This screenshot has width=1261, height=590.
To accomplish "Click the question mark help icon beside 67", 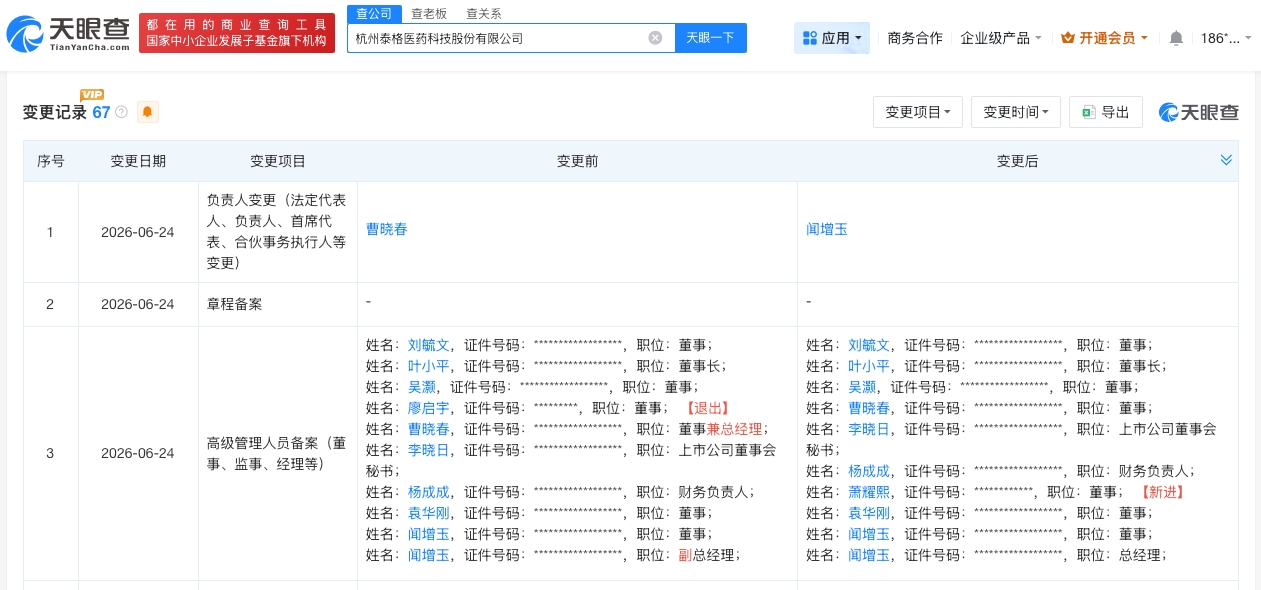I will pos(121,112).
